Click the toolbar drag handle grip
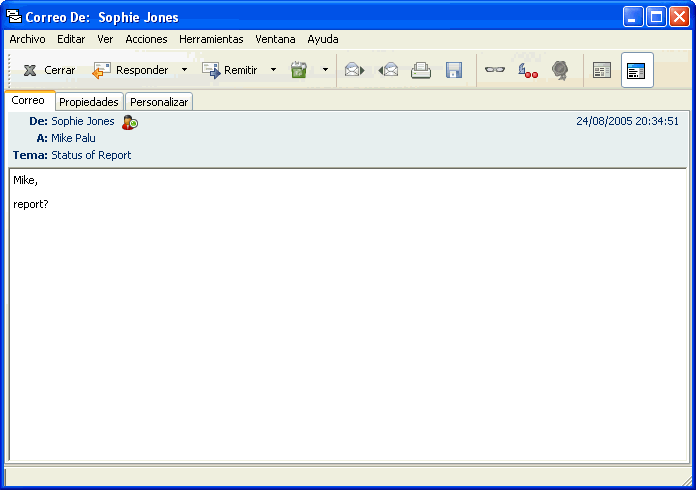The width and height of the screenshot is (696, 490). [9, 70]
